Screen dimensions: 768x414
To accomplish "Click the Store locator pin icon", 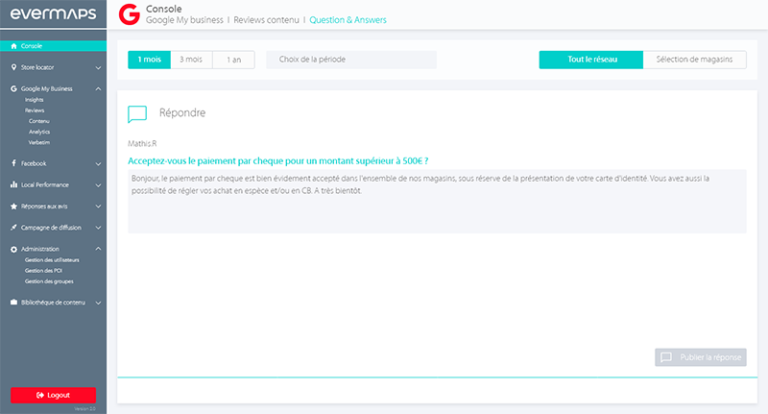I will tap(14, 68).
